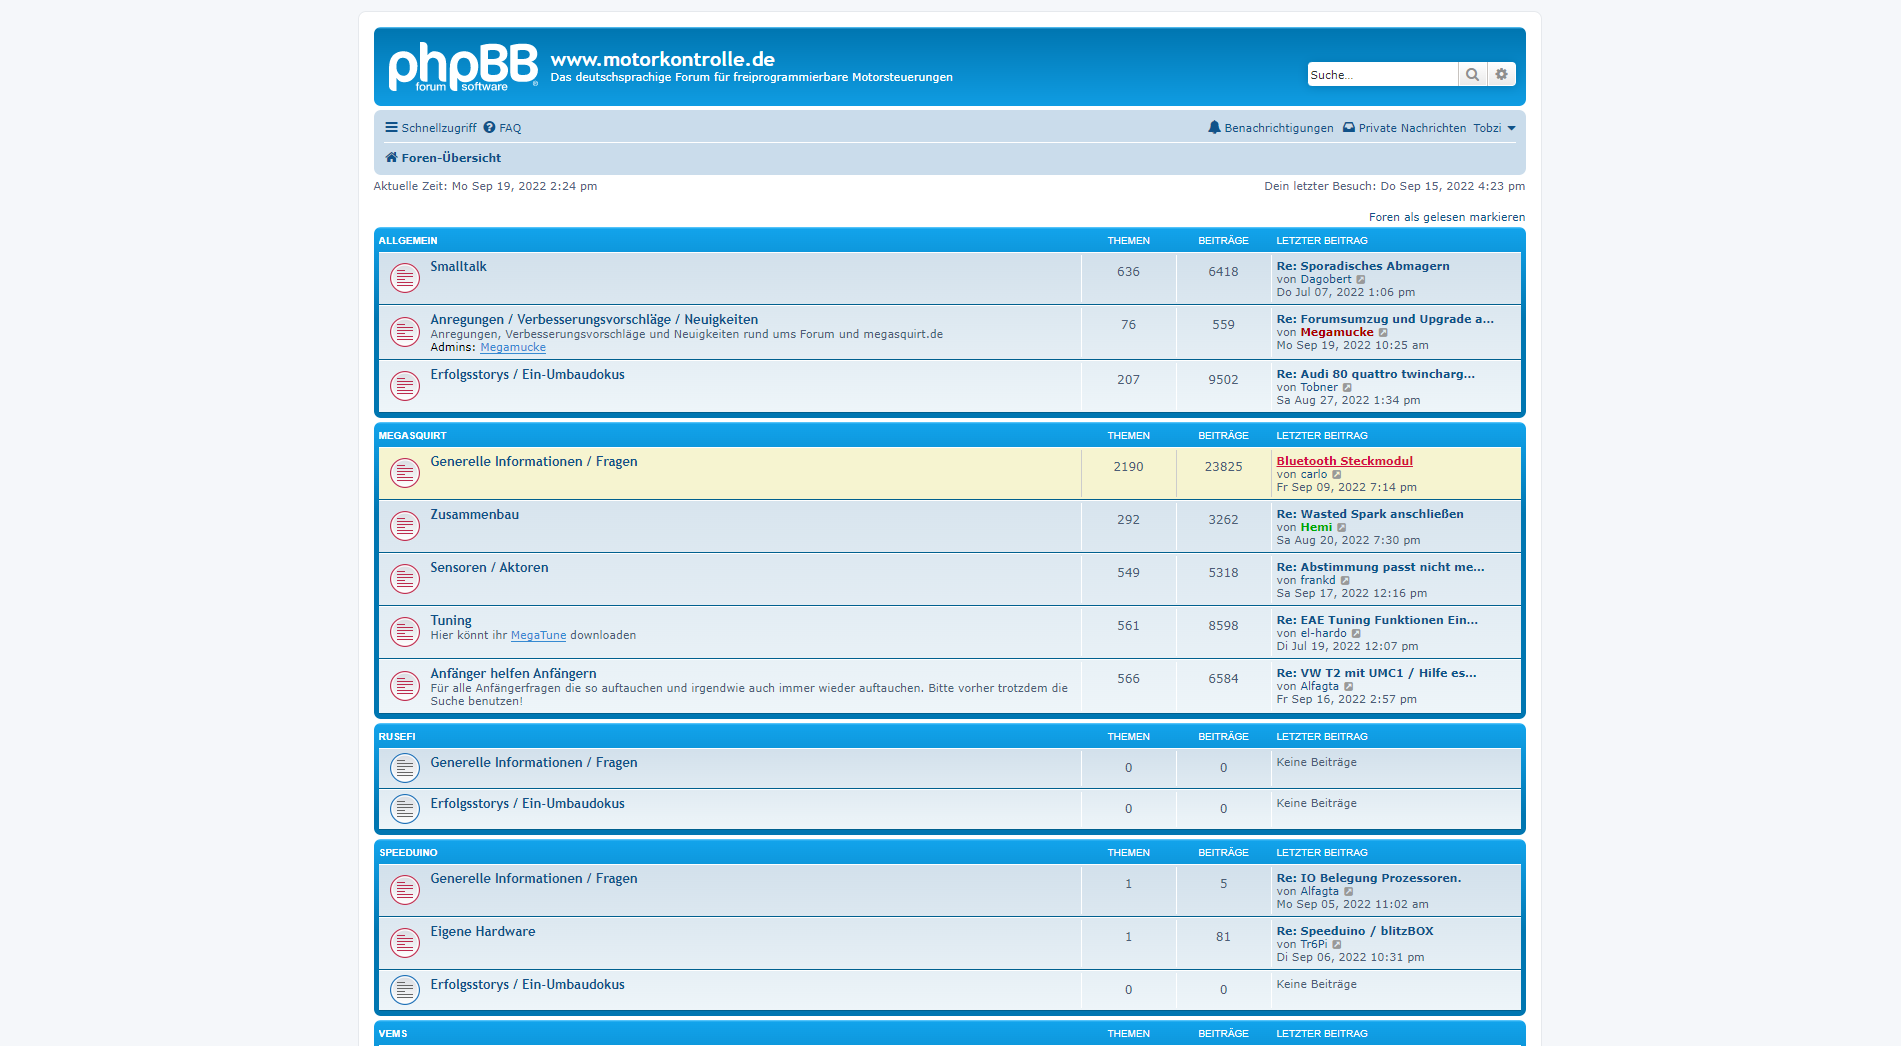Expand the Tobzi user dropdown
Image resolution: width=1901 pixels, height=1046 pixels.
tap(1494, 128)
